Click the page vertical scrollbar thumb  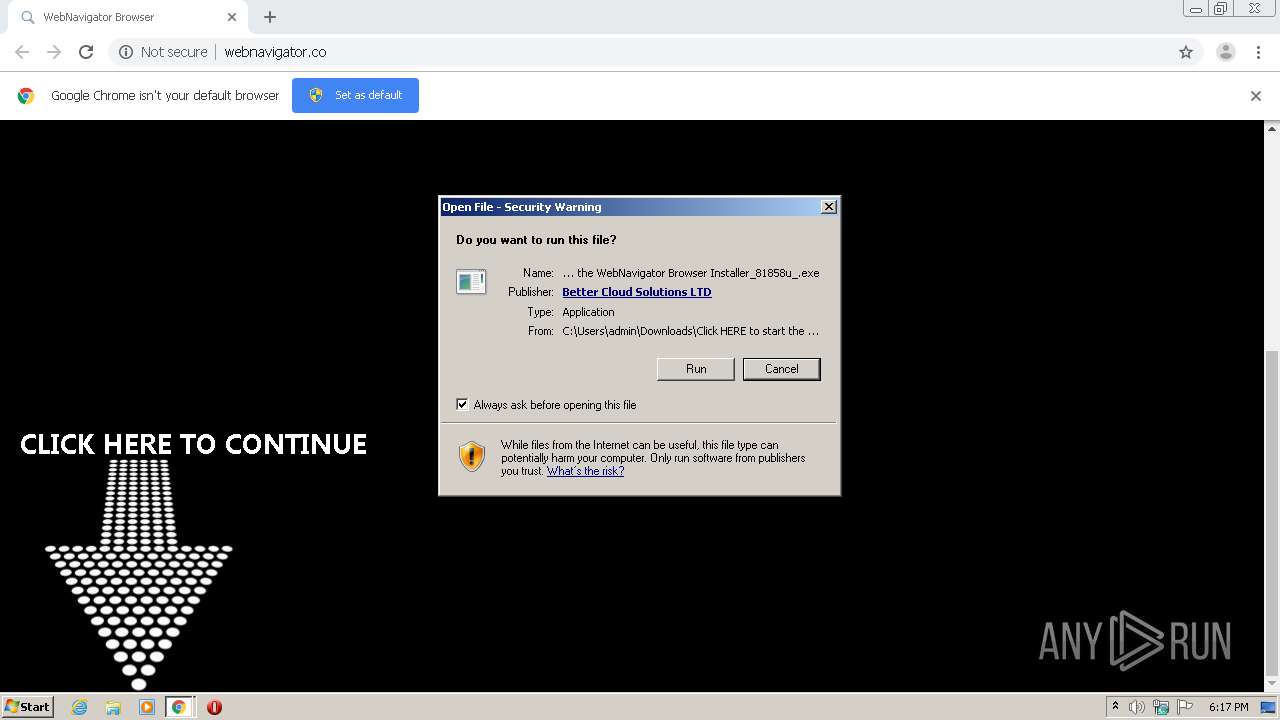point(1272,513)
